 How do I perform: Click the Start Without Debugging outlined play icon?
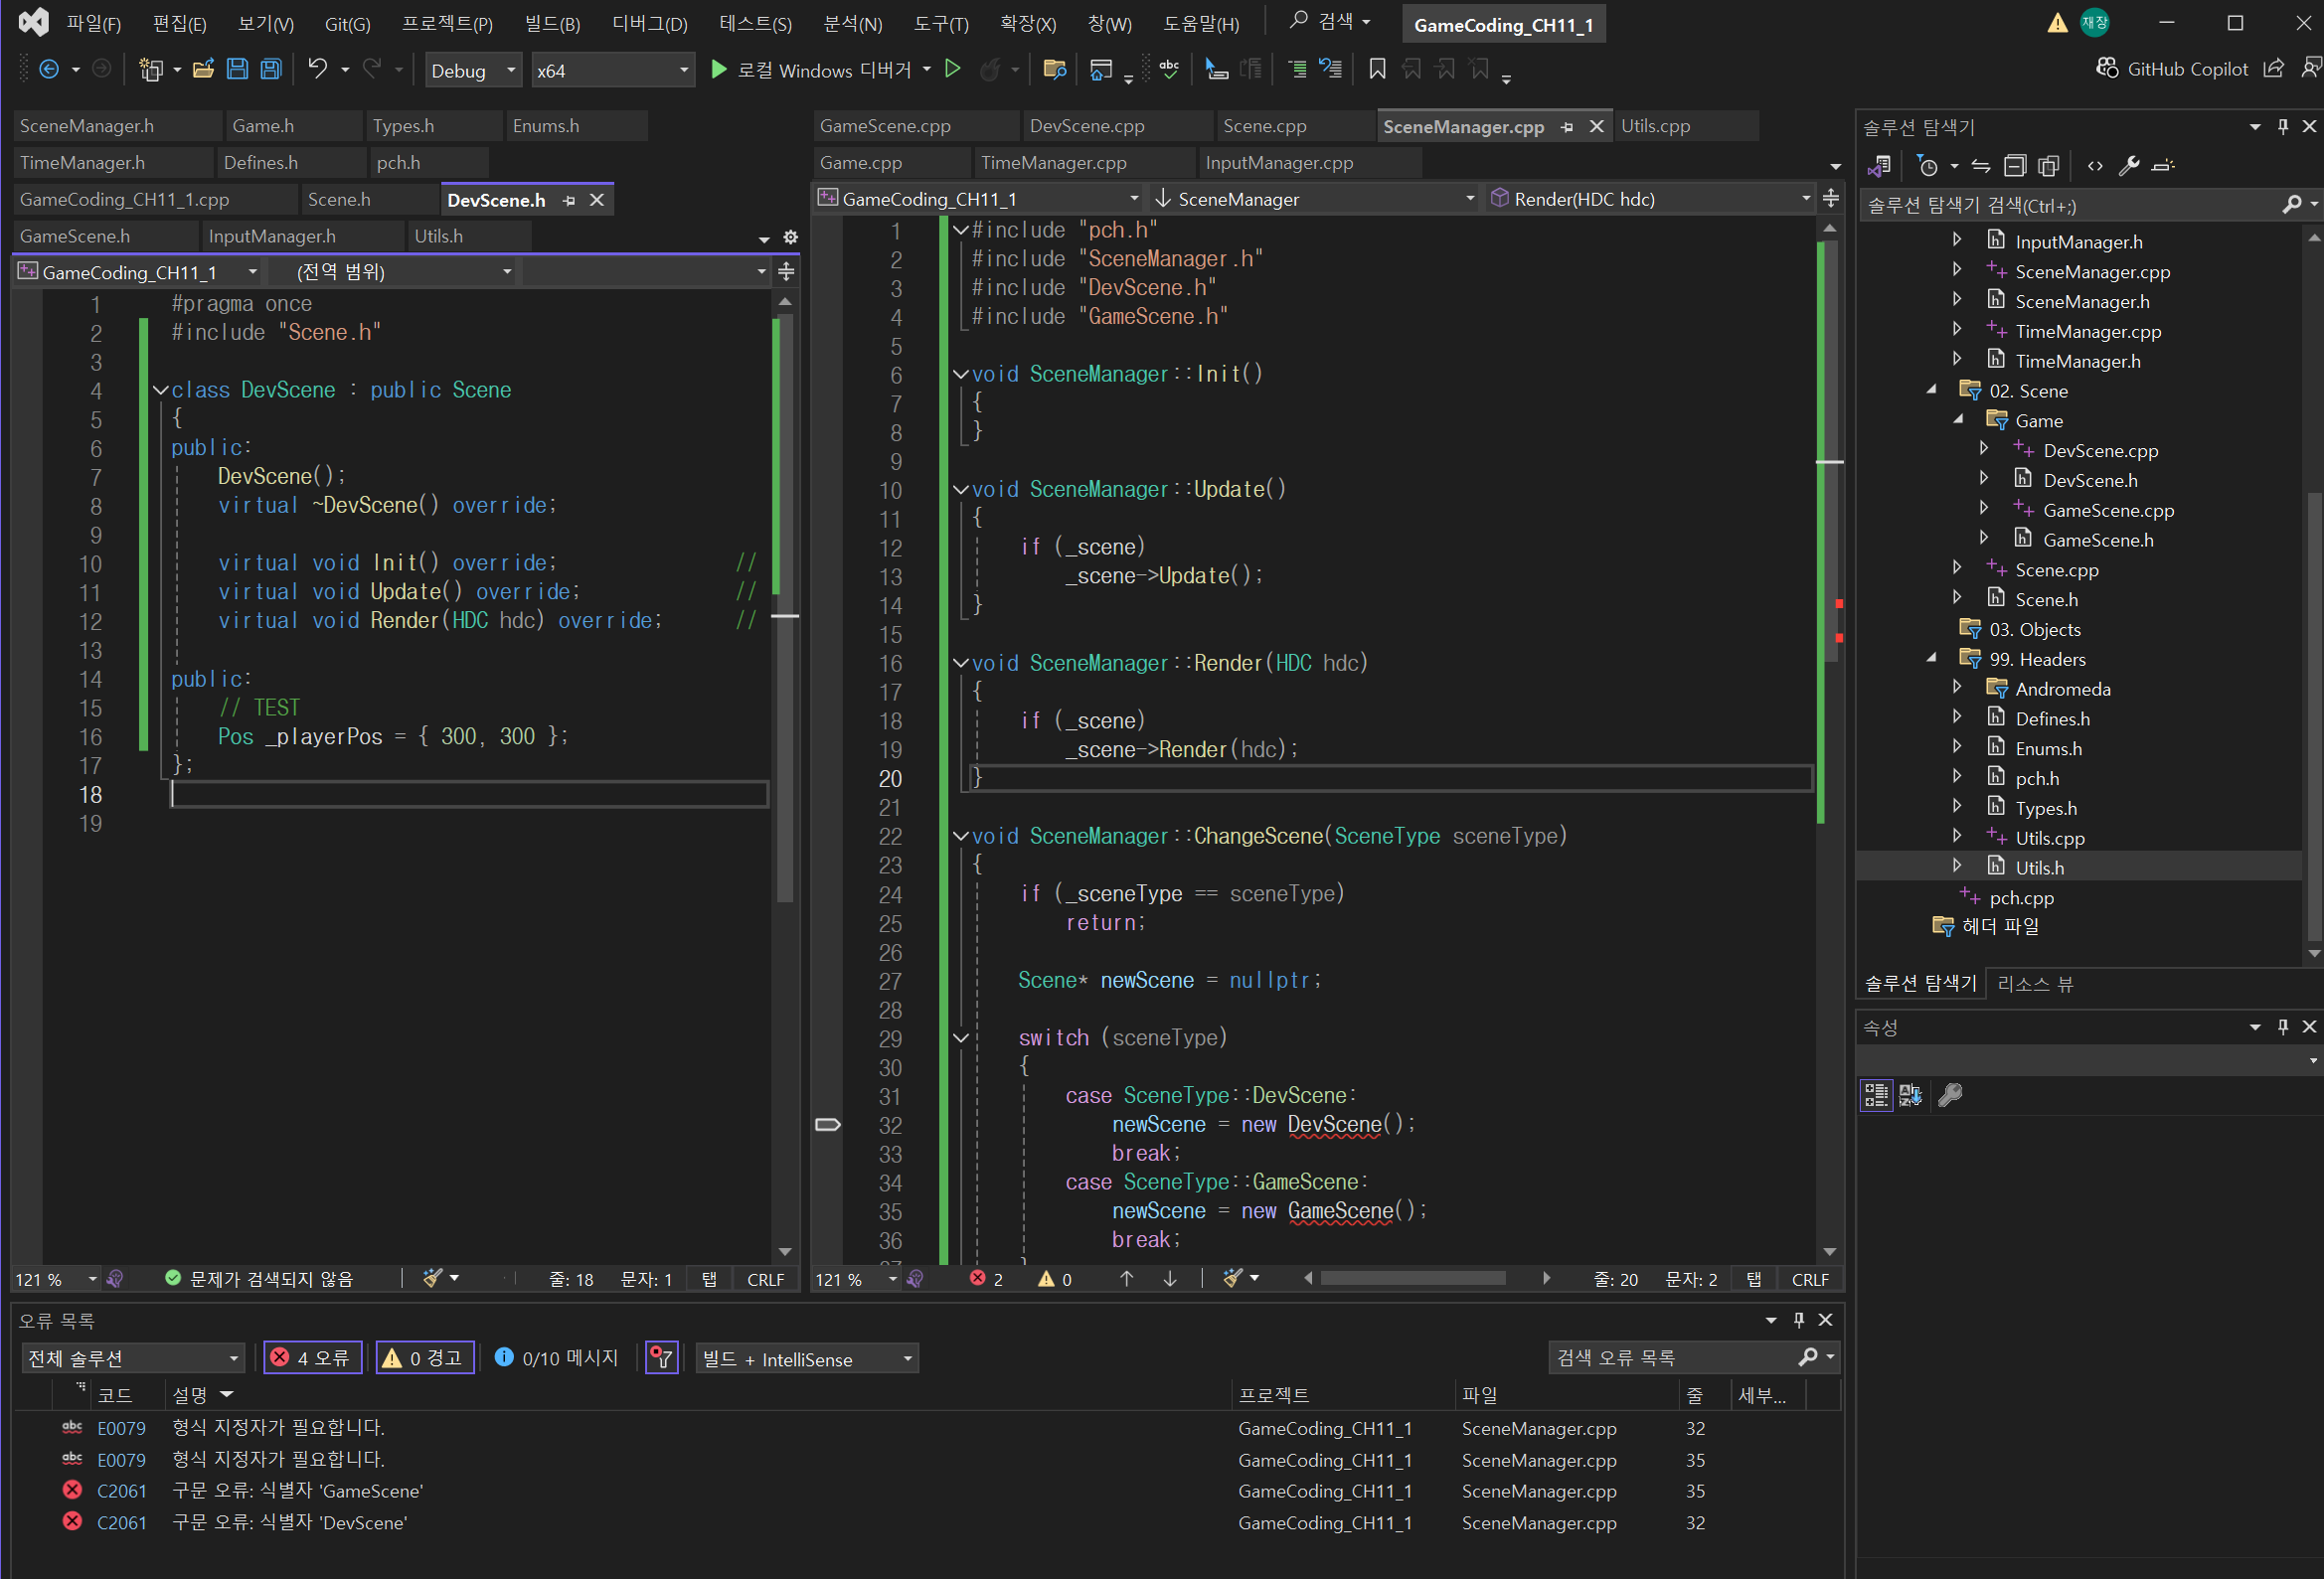(x=952, y=69)
